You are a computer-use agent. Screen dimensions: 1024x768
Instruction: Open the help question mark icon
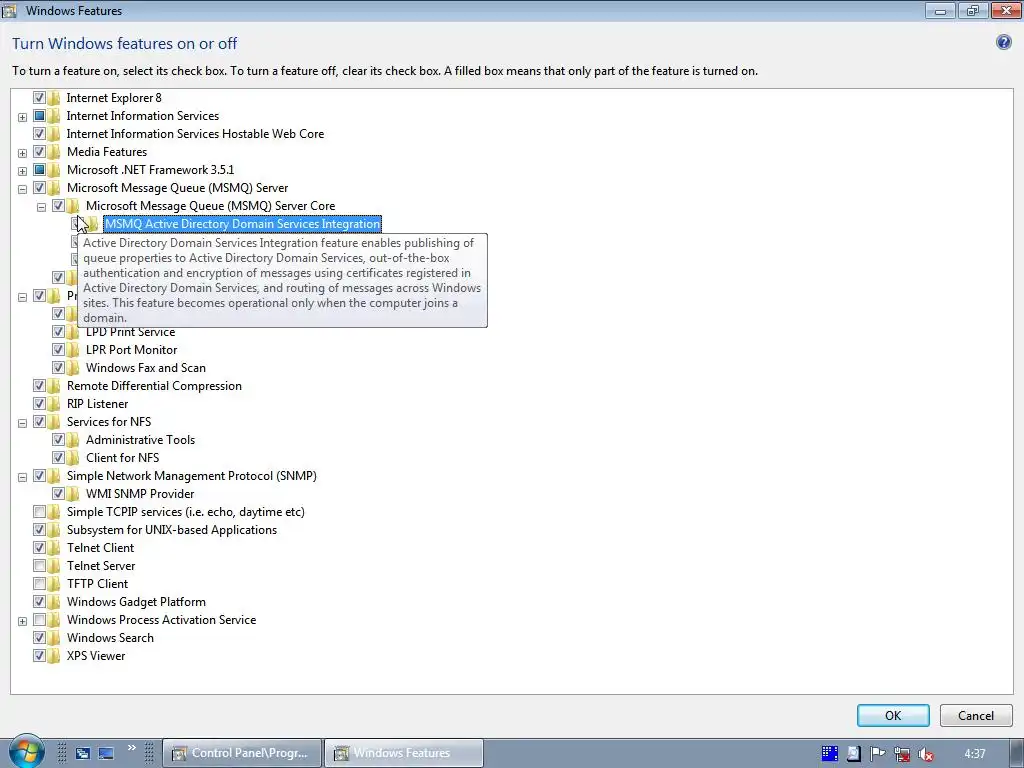(1004, 42)
